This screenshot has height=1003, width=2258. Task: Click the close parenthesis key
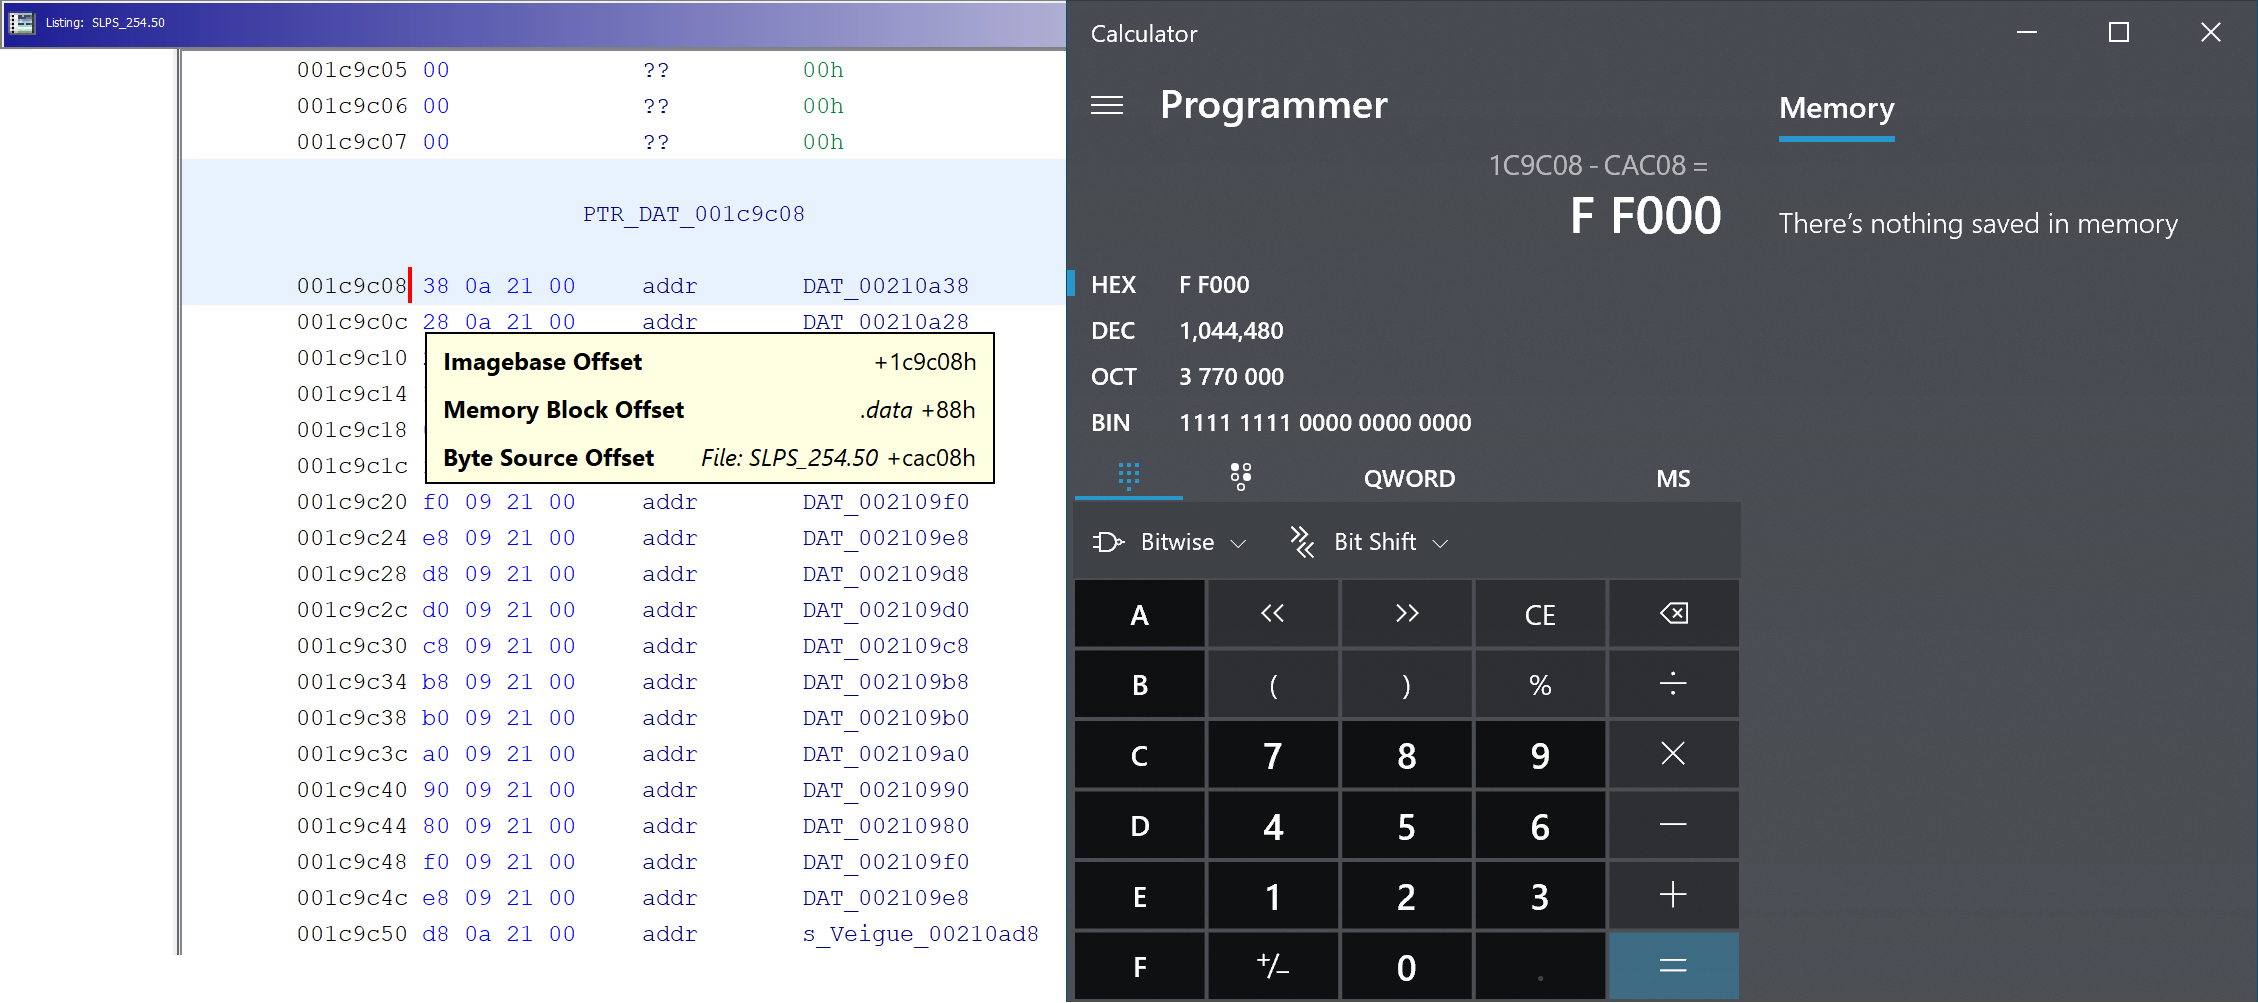coord(1406,684)
